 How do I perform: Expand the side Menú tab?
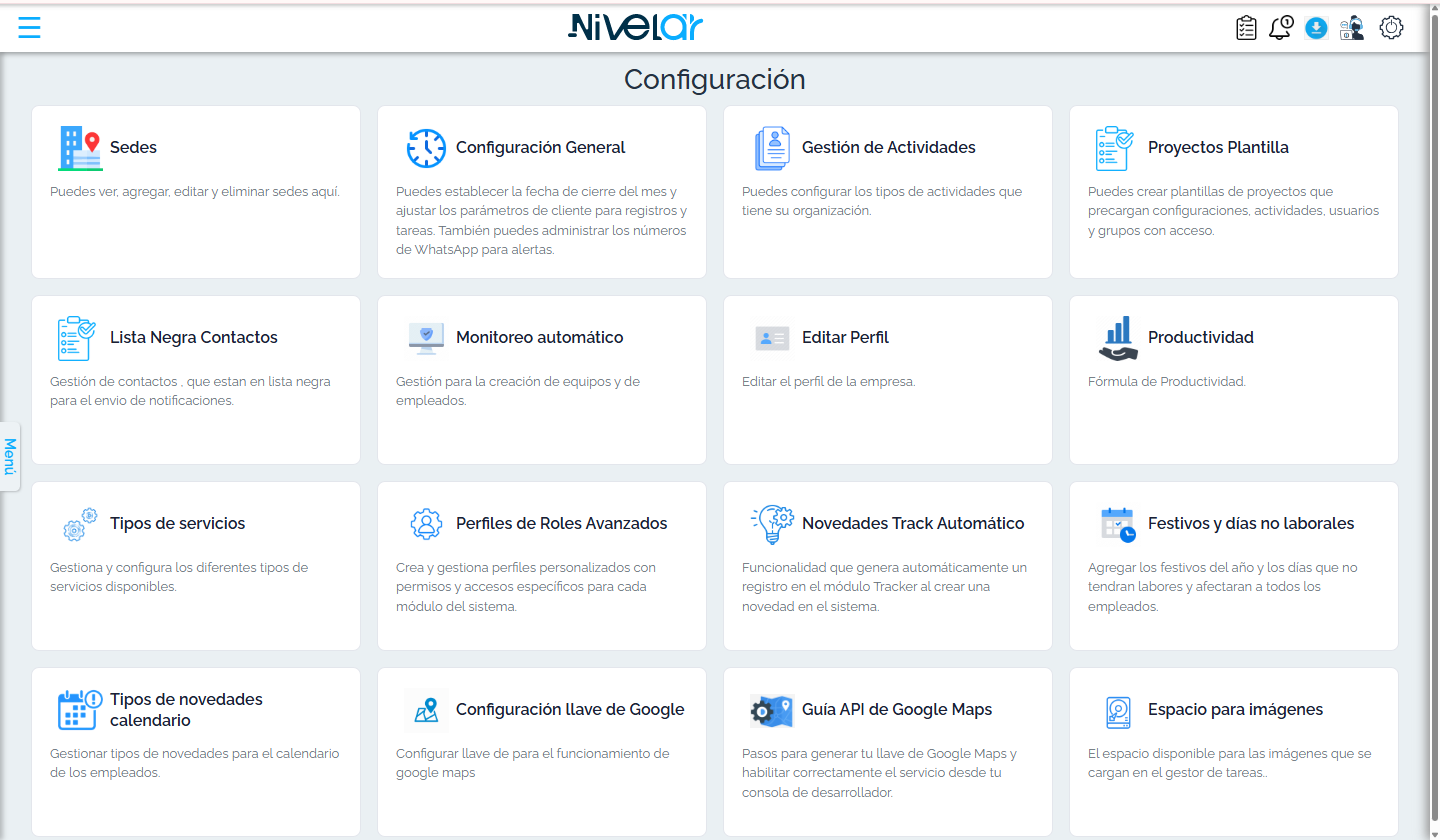coord(10,456)
